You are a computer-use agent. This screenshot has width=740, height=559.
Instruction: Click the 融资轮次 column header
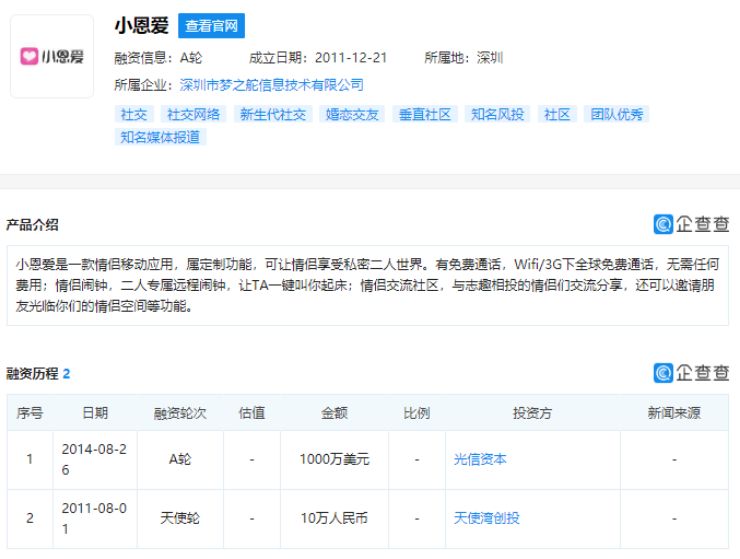pos(180,413)
